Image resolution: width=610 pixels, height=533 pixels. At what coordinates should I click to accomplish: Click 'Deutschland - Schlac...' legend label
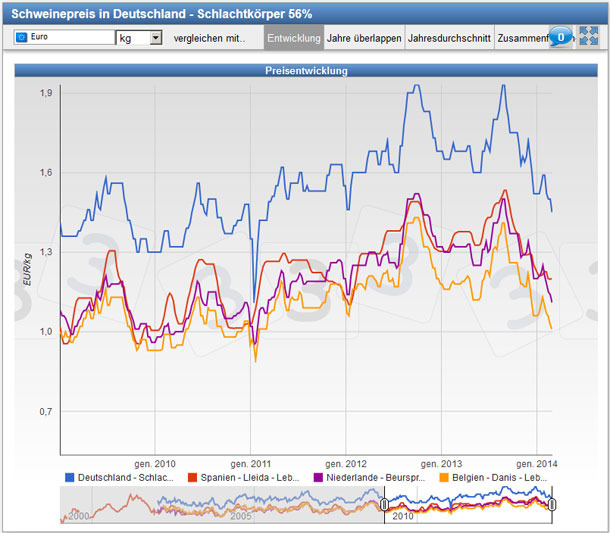pos(126,477)
